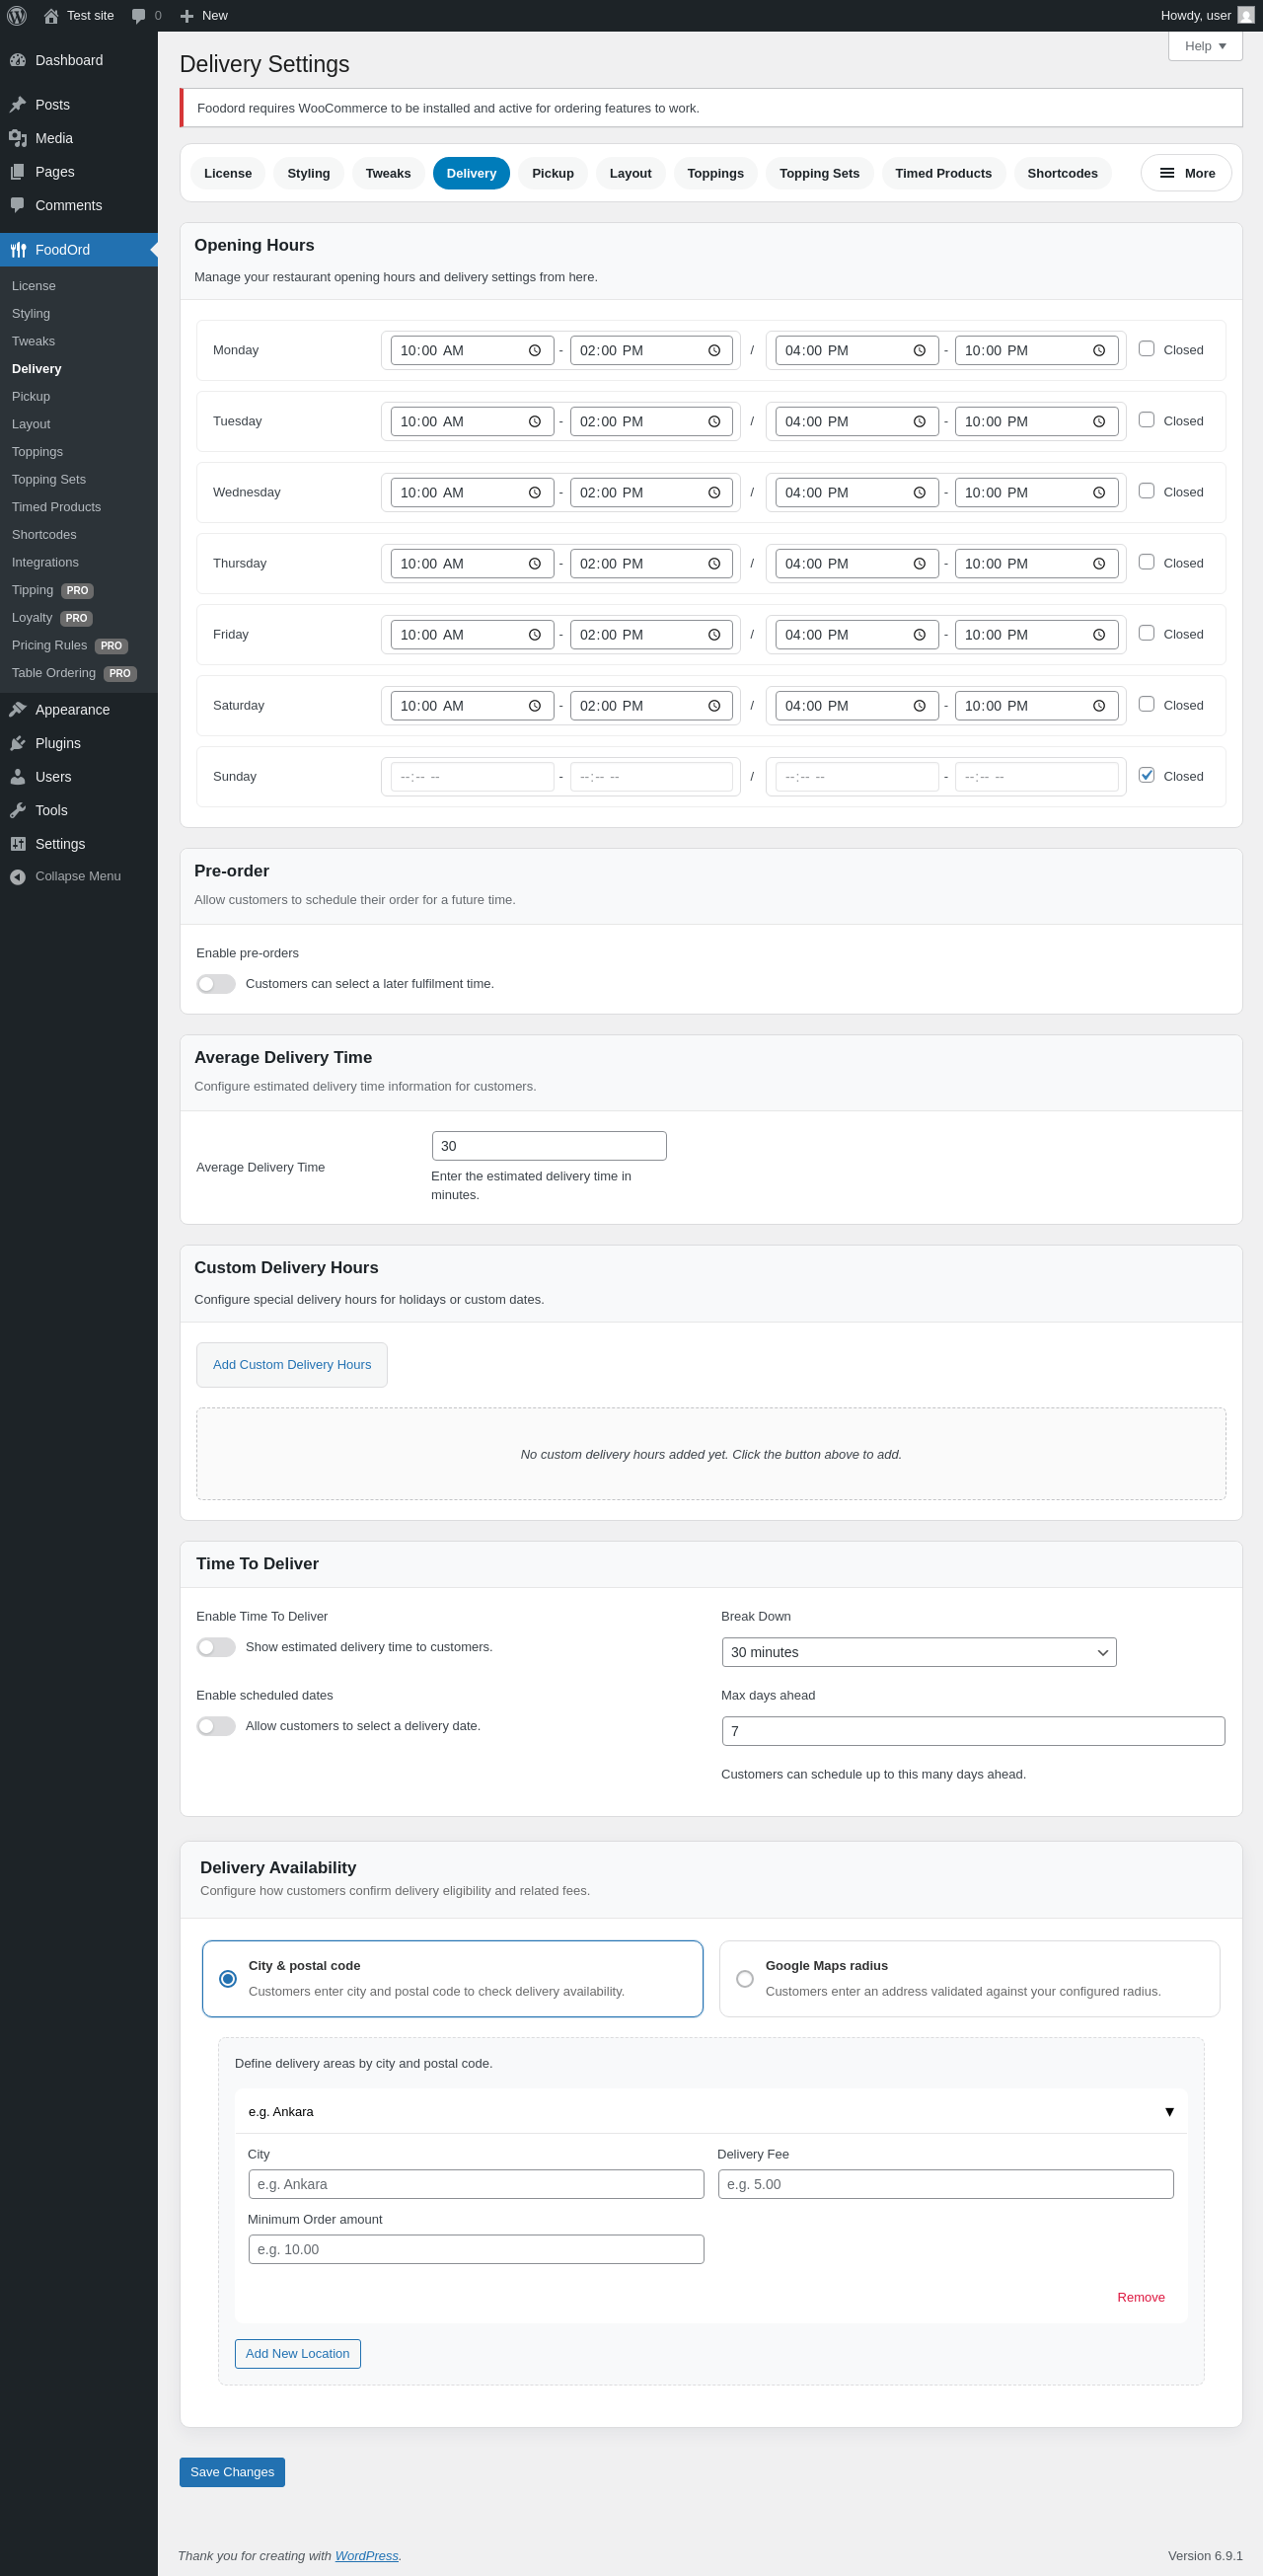Uncheck the Sunday Closed checkbox
Screen dimensions: 1263x2576
point(1146,775)
